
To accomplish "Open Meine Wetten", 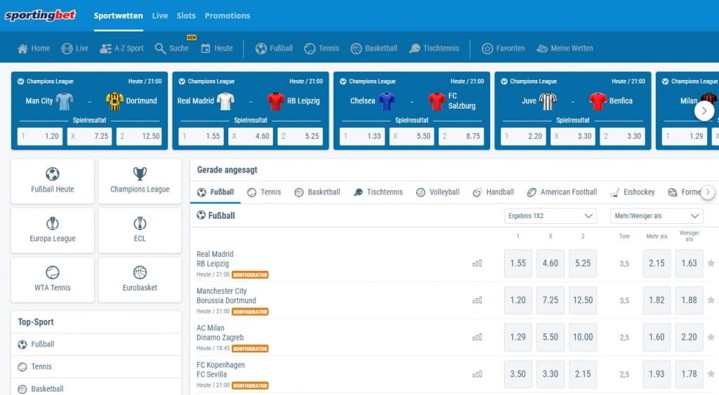I will click(x=564, y=48).
